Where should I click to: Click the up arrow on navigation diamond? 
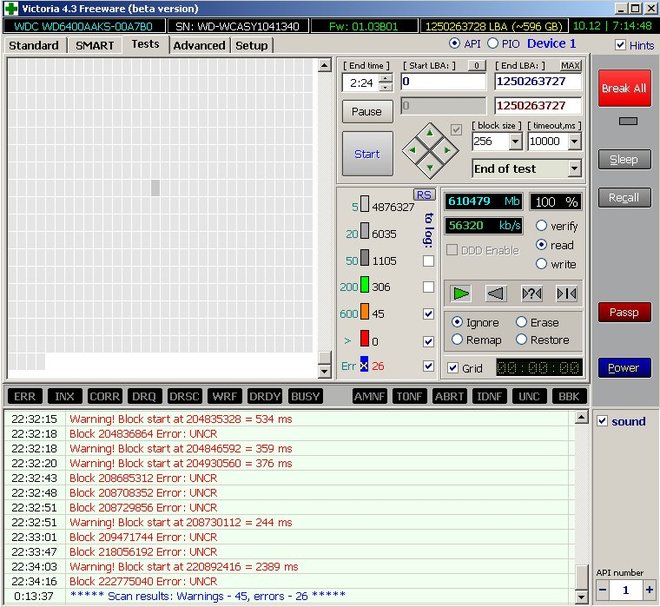(429, 134)
